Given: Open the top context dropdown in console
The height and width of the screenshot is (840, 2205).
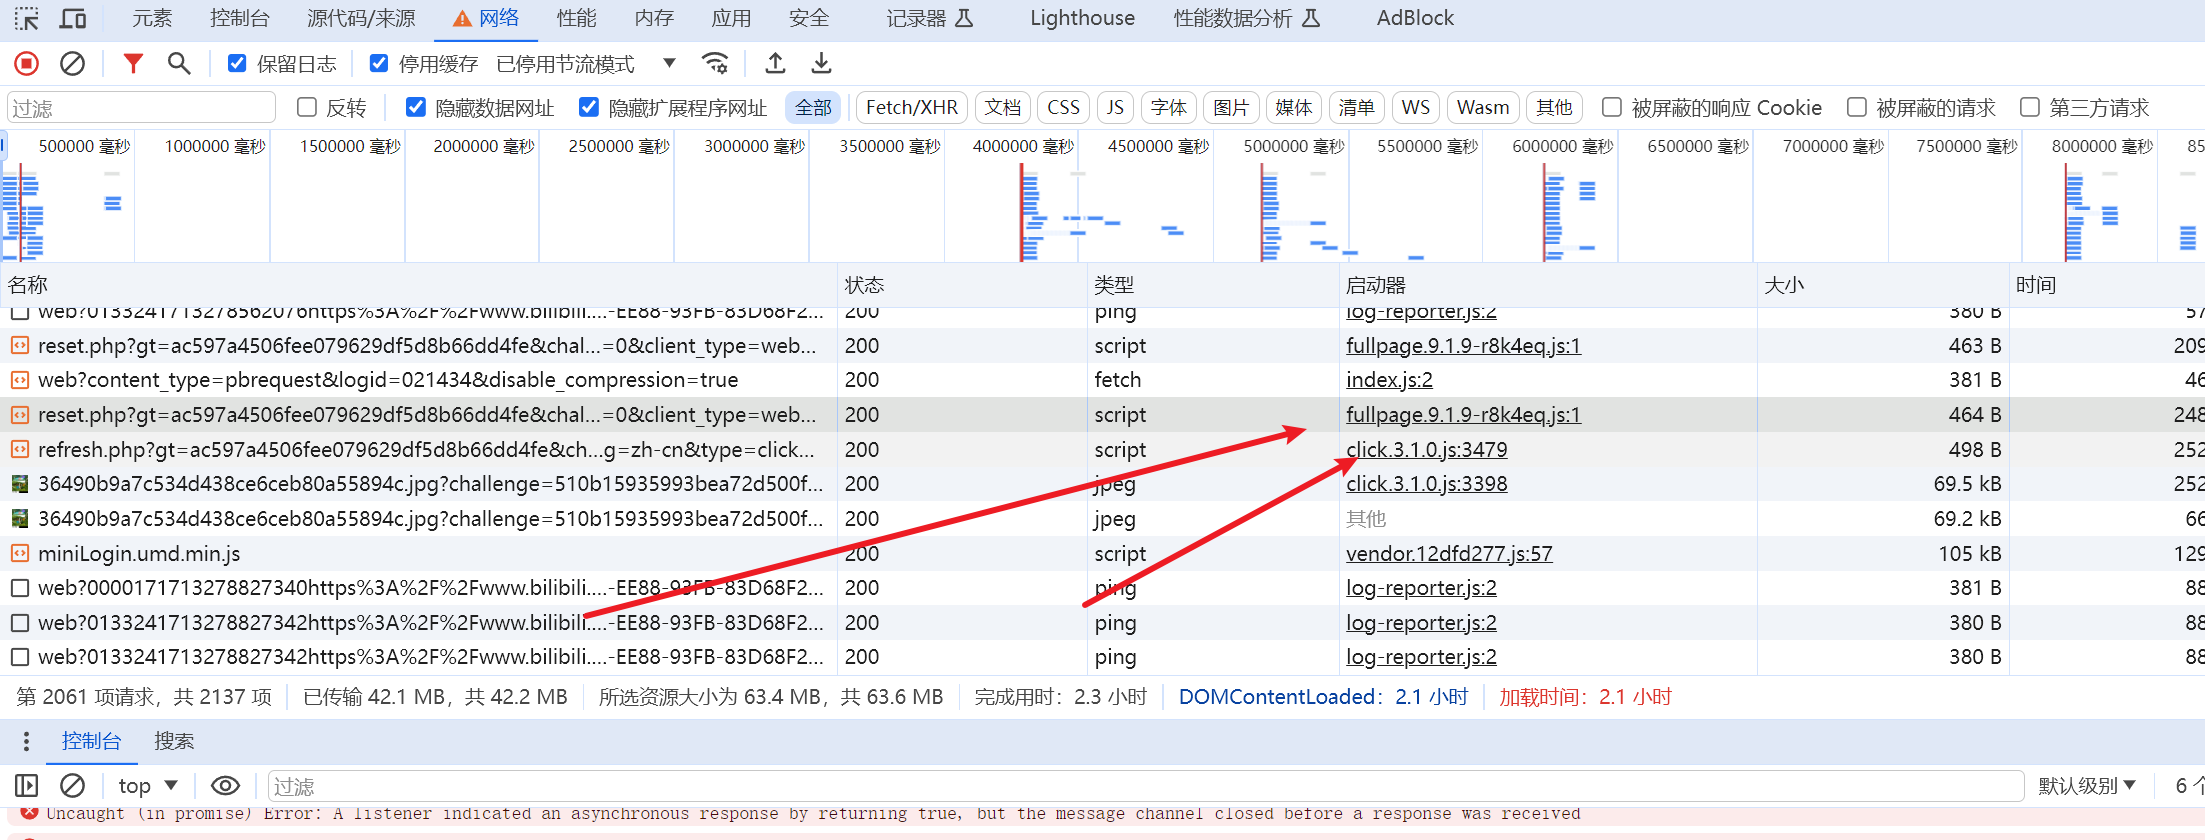Looking at the screenshot, I should (147, 786).
